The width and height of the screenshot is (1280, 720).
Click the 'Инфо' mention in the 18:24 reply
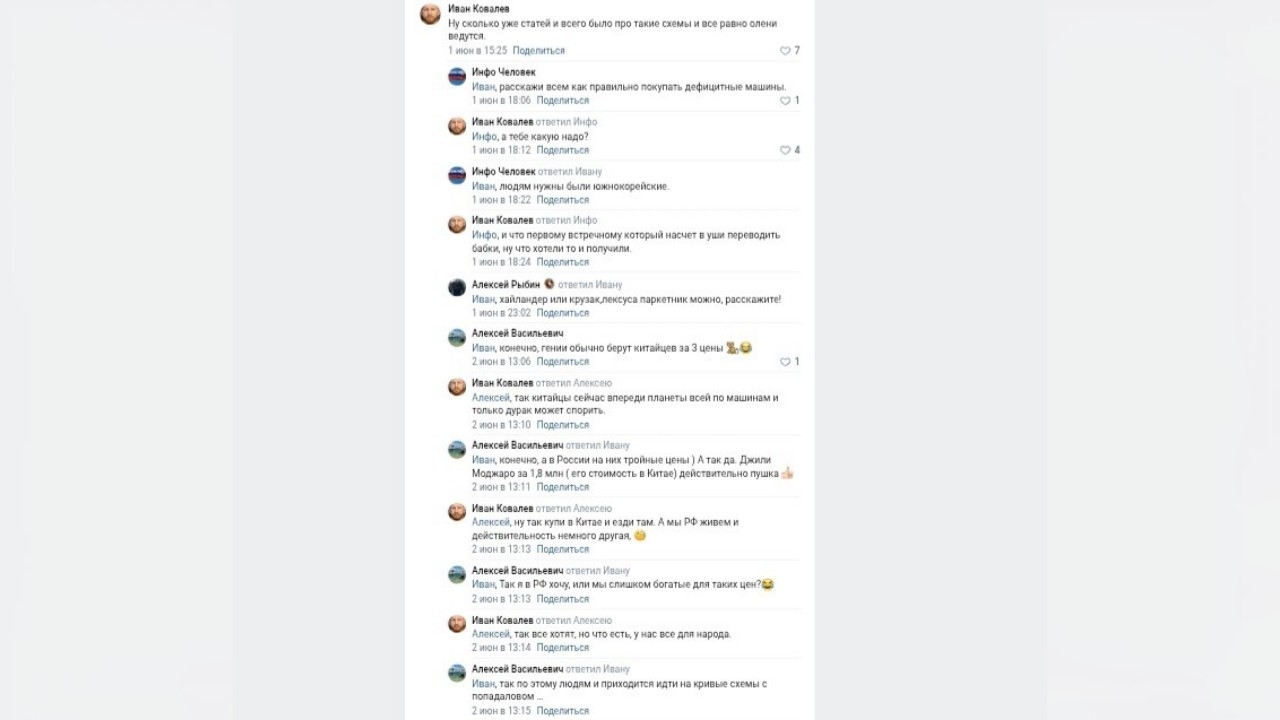coord(484,235)
